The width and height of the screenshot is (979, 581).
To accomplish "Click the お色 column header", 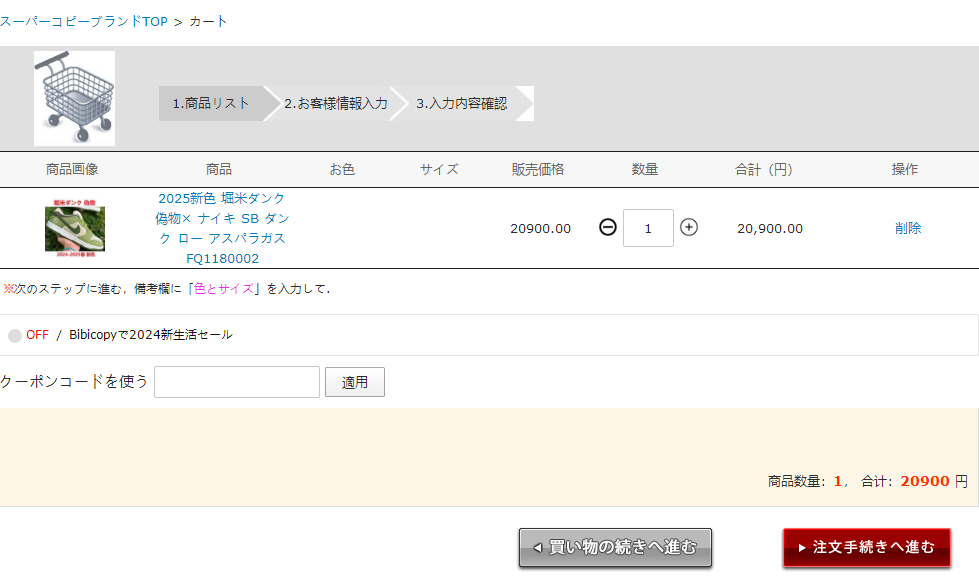I will point(342,169).
